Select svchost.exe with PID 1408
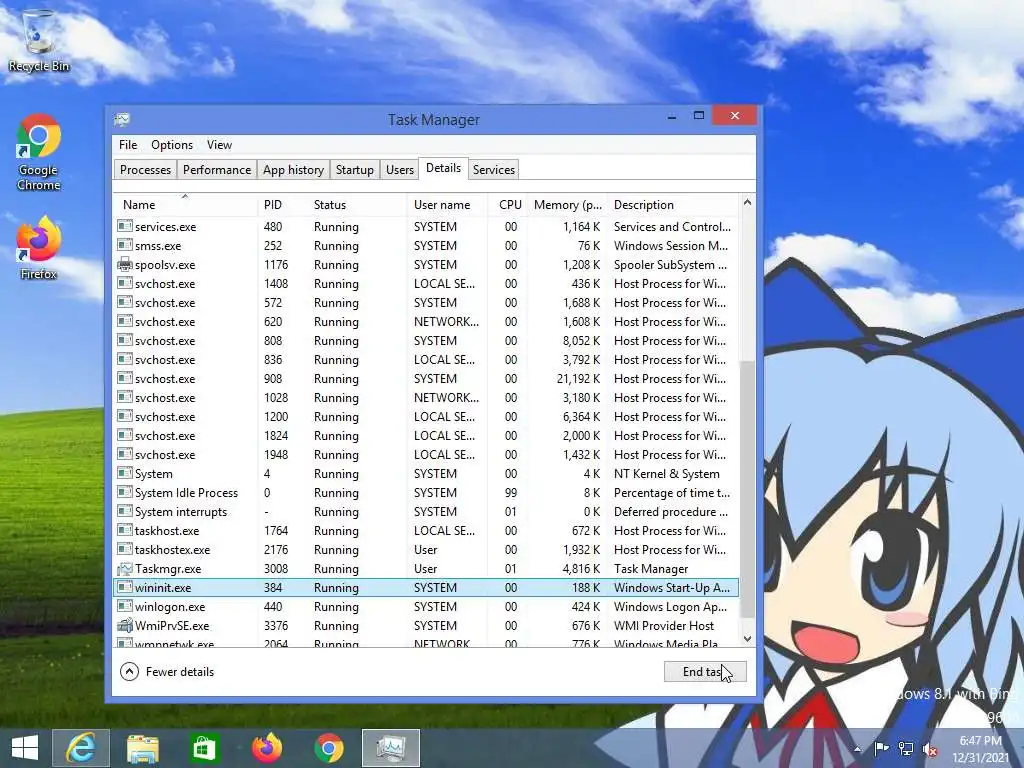The width and height of the screenshot is (1024, 768). coord(426,283)
